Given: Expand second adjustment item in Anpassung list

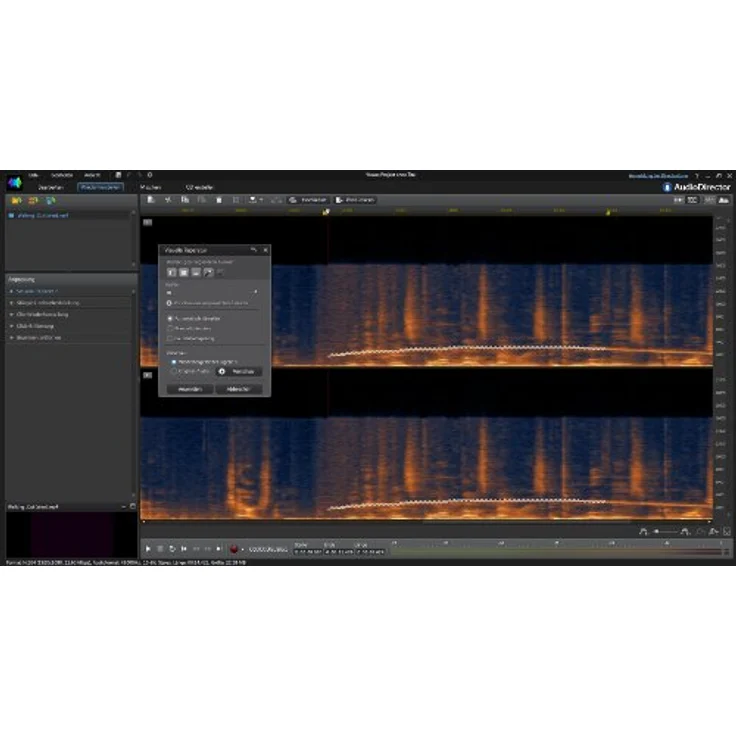Looking at the screenshot, I should [11, 303].
